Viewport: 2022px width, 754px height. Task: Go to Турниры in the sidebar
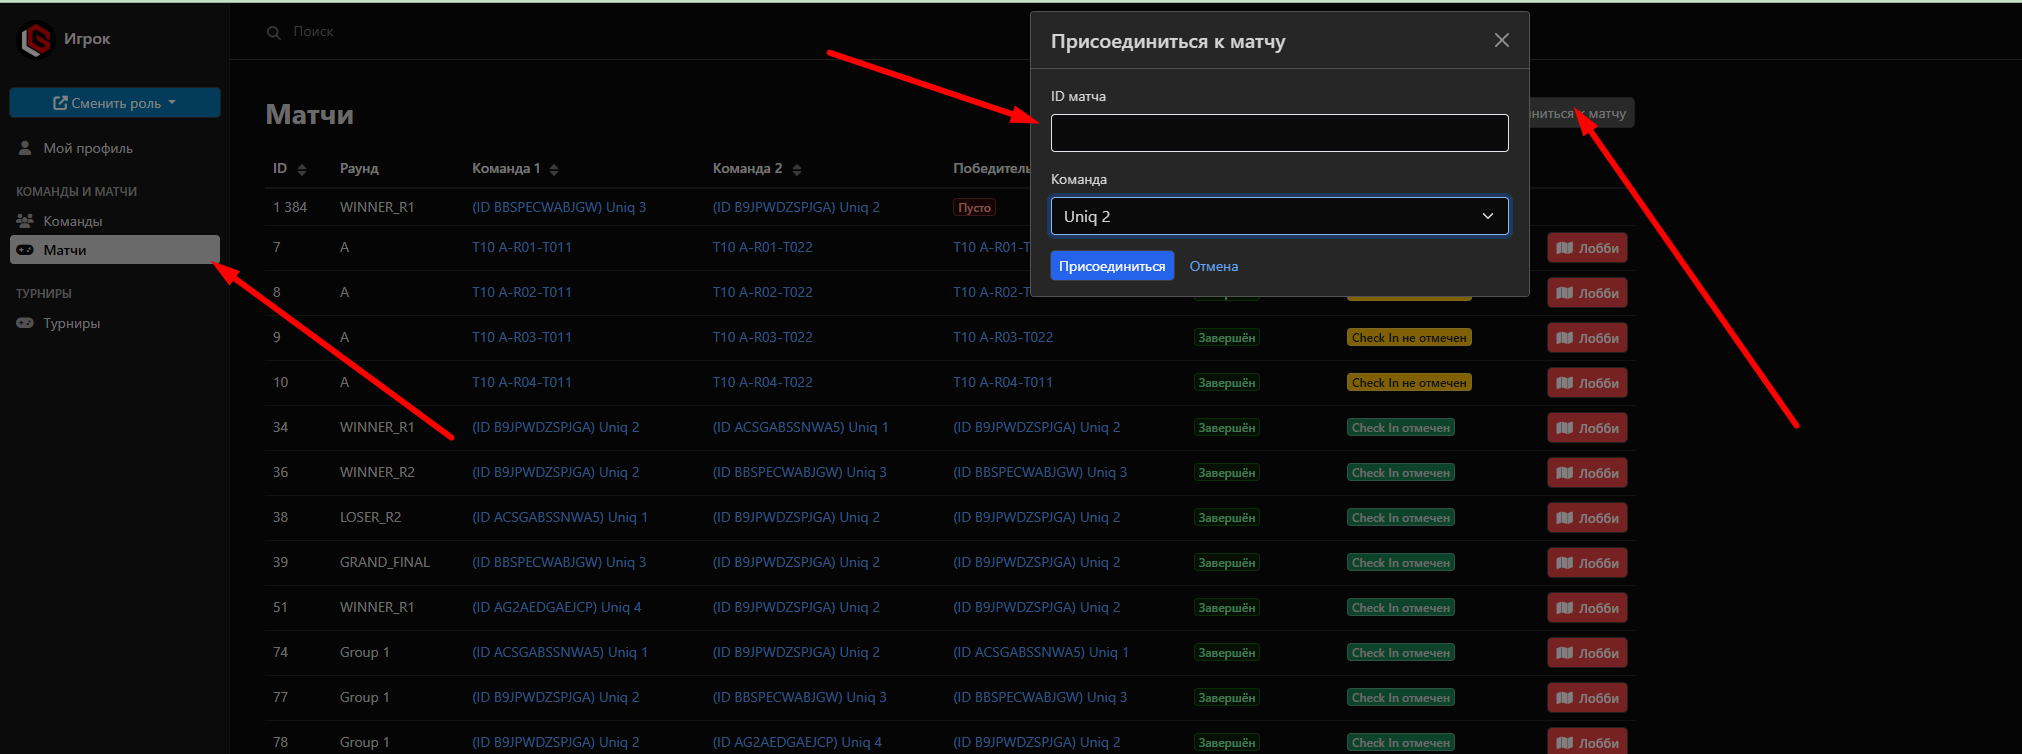tap(71, 323)
